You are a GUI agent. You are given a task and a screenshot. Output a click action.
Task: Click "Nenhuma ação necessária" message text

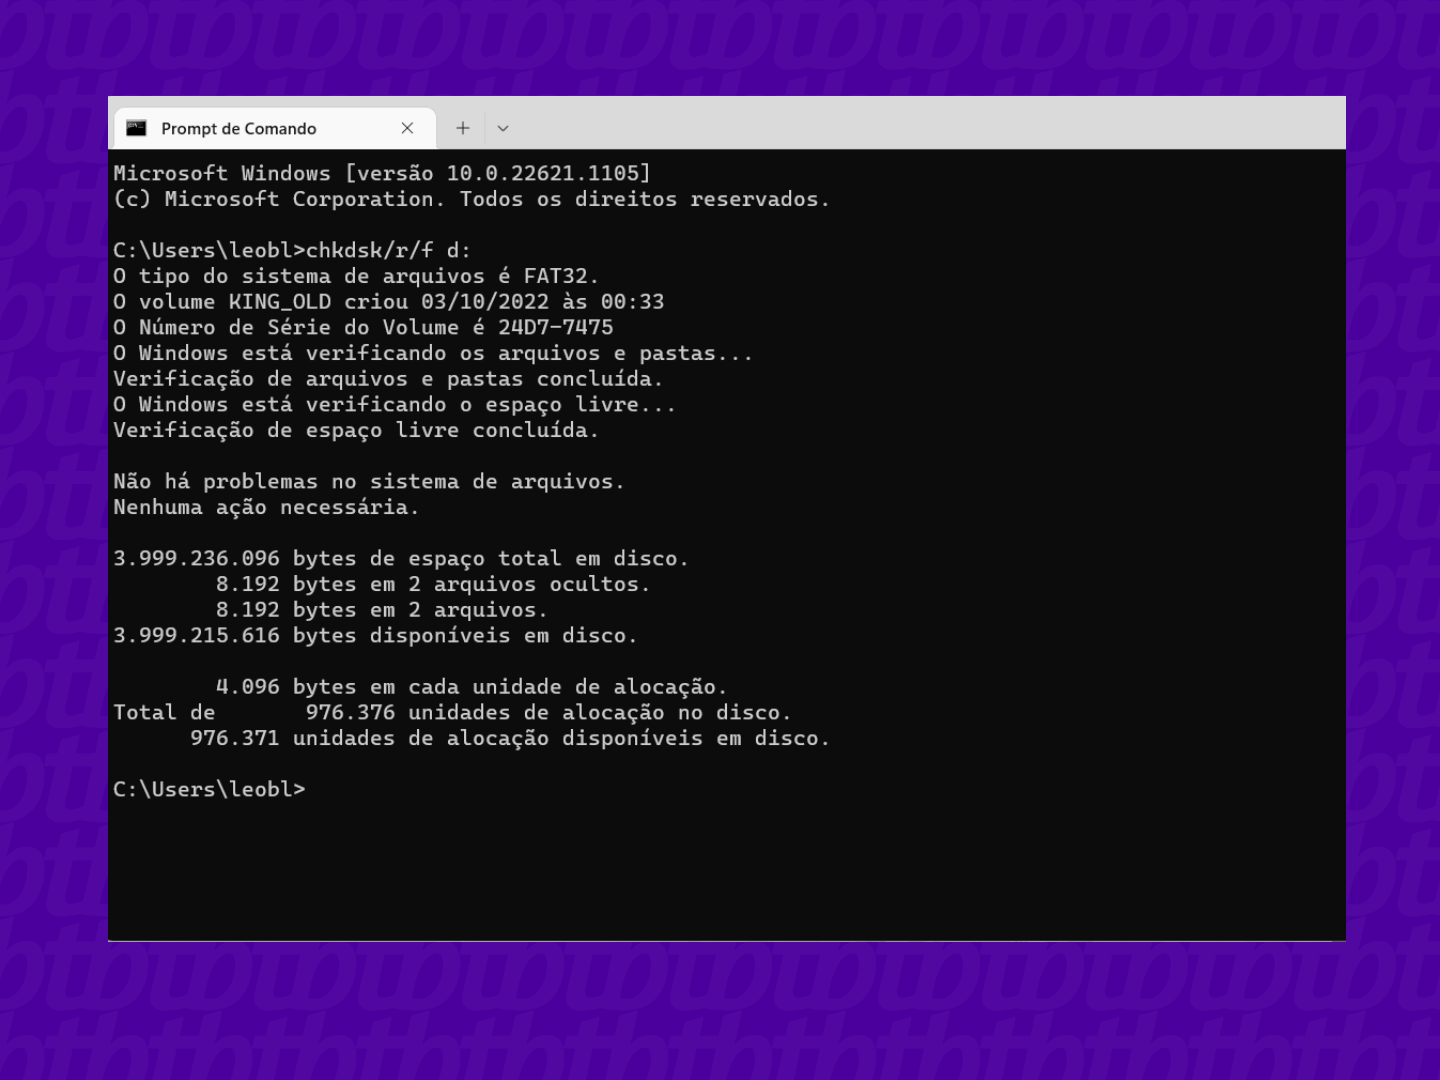coord(265,507)
